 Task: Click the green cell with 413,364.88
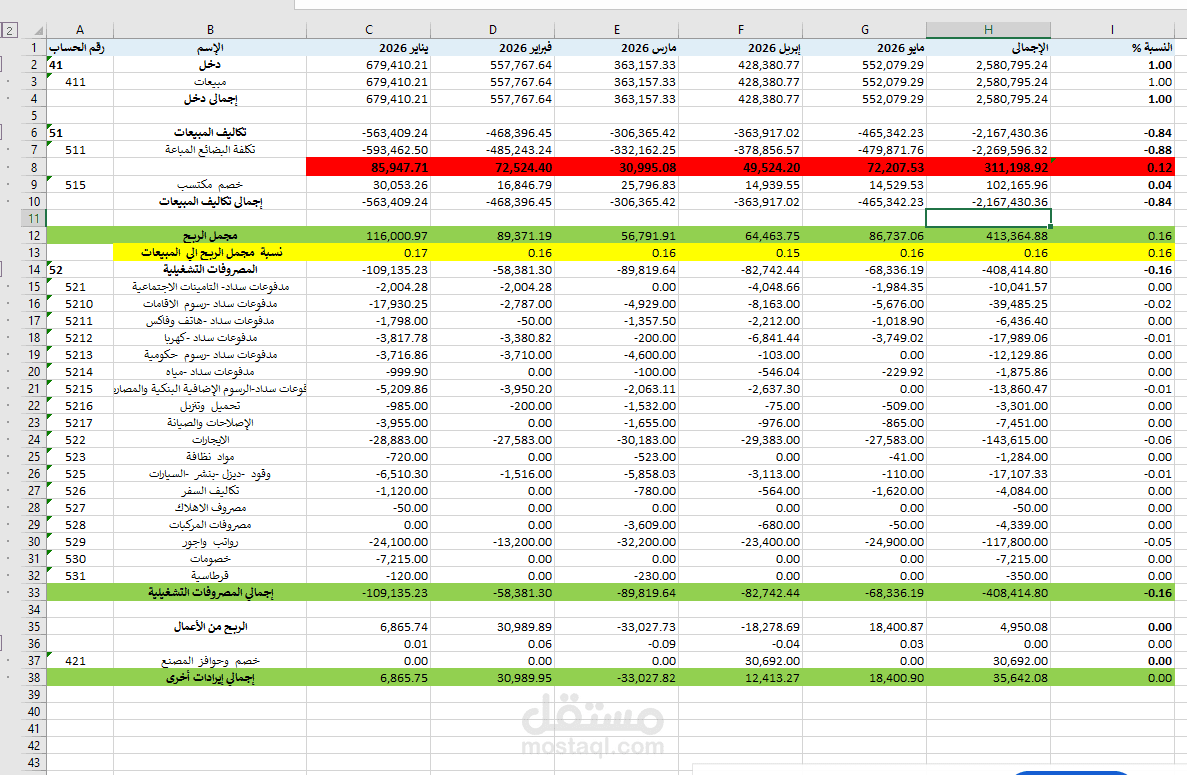point(989,235)
